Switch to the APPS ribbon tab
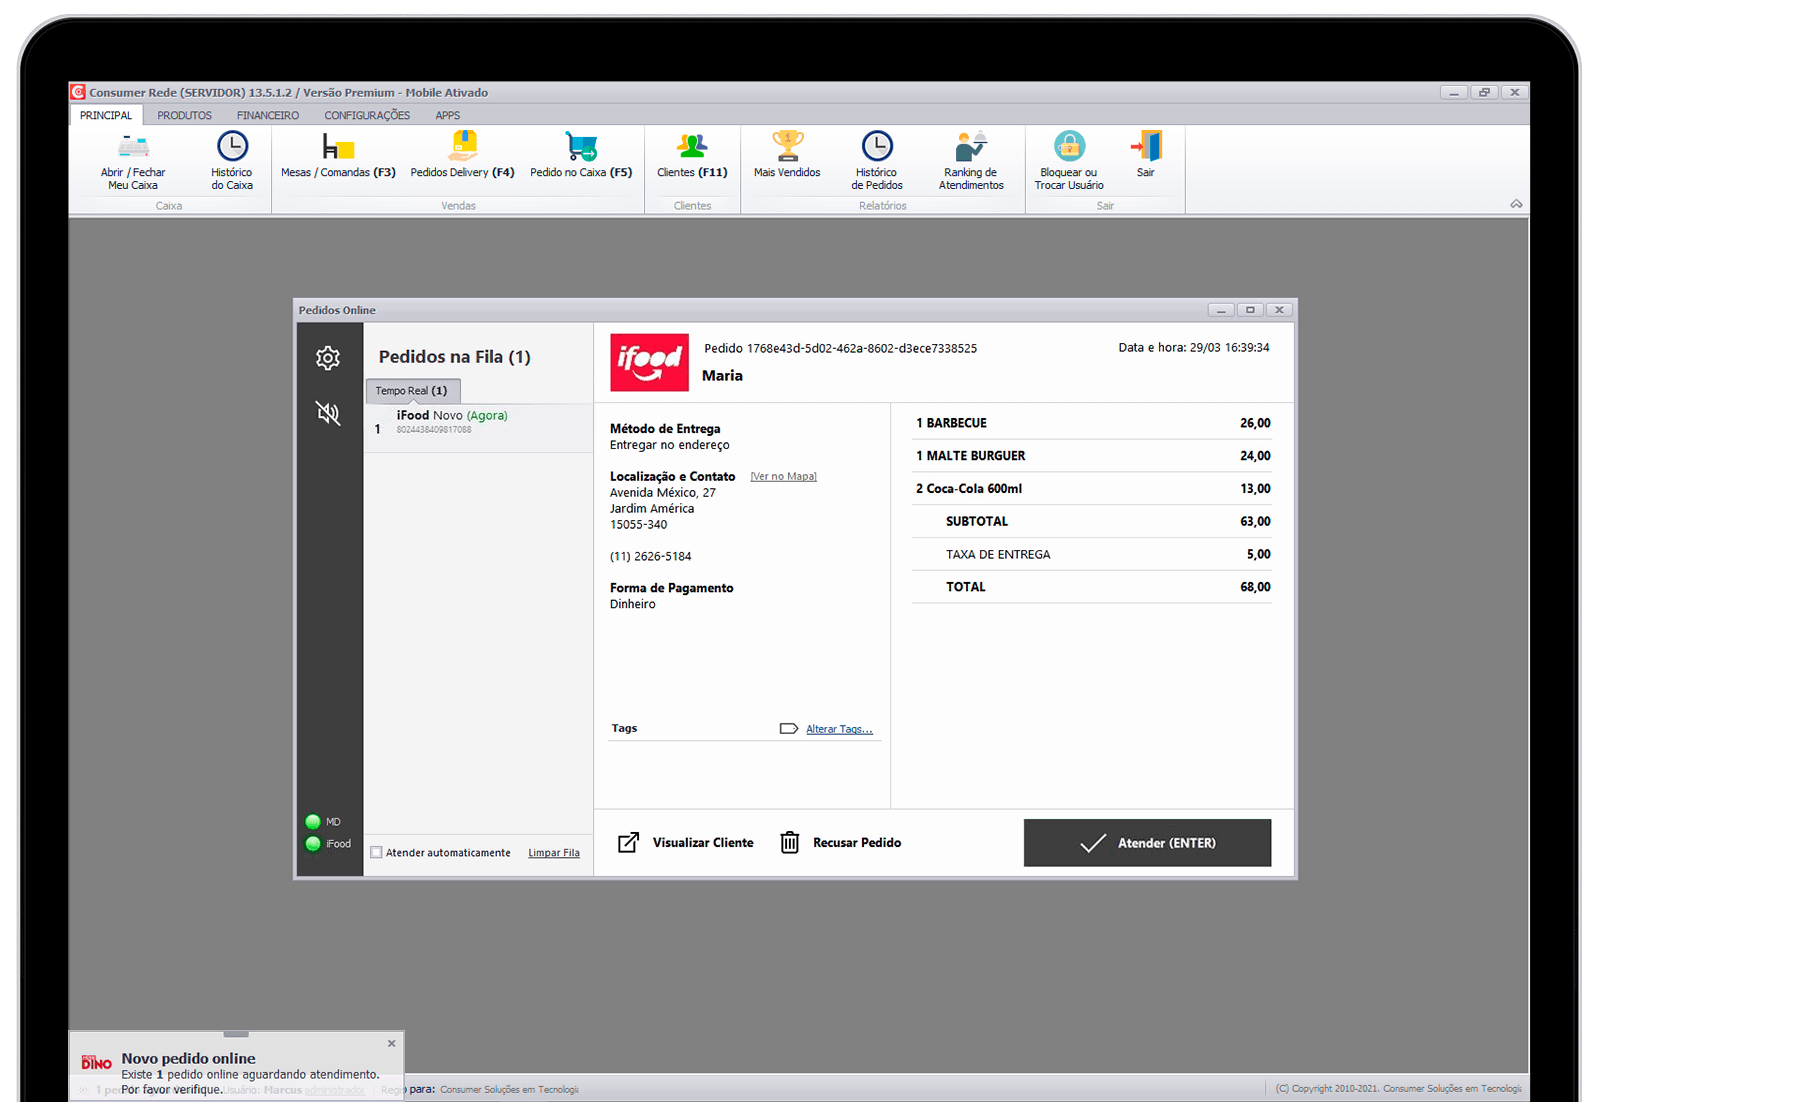Screen dimensions: 1799x1102 click(447, 115)
